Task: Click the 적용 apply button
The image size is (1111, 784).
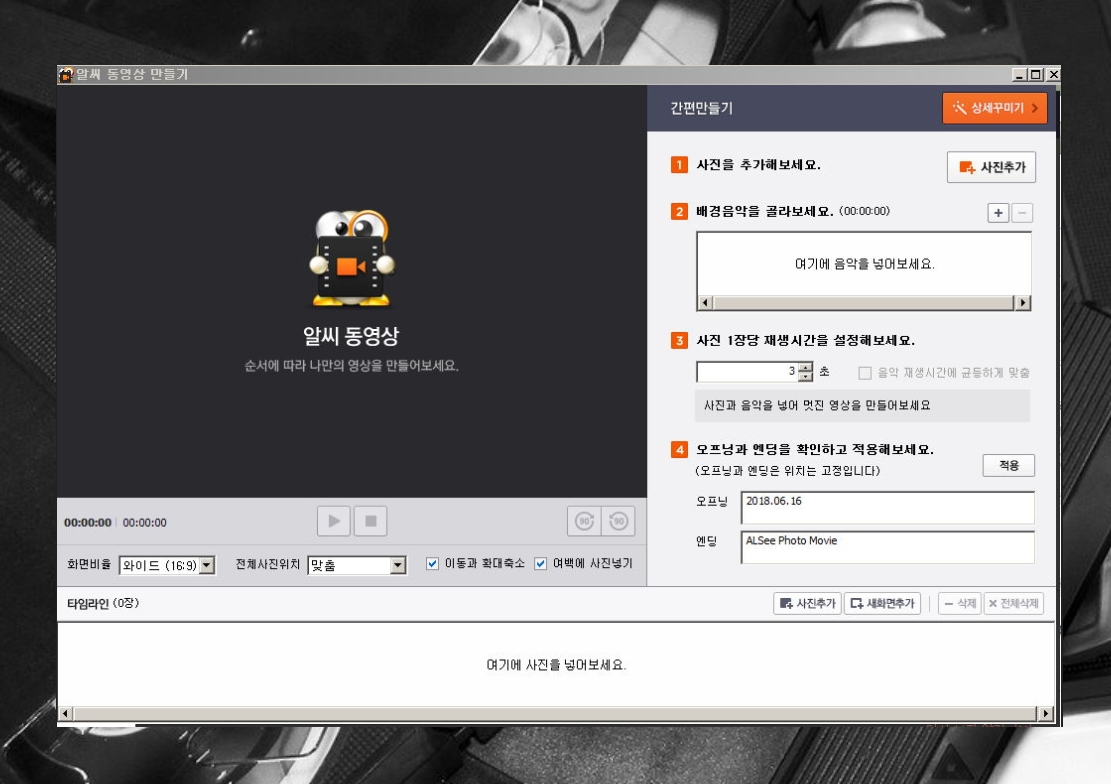Action: click(1008, 465)
